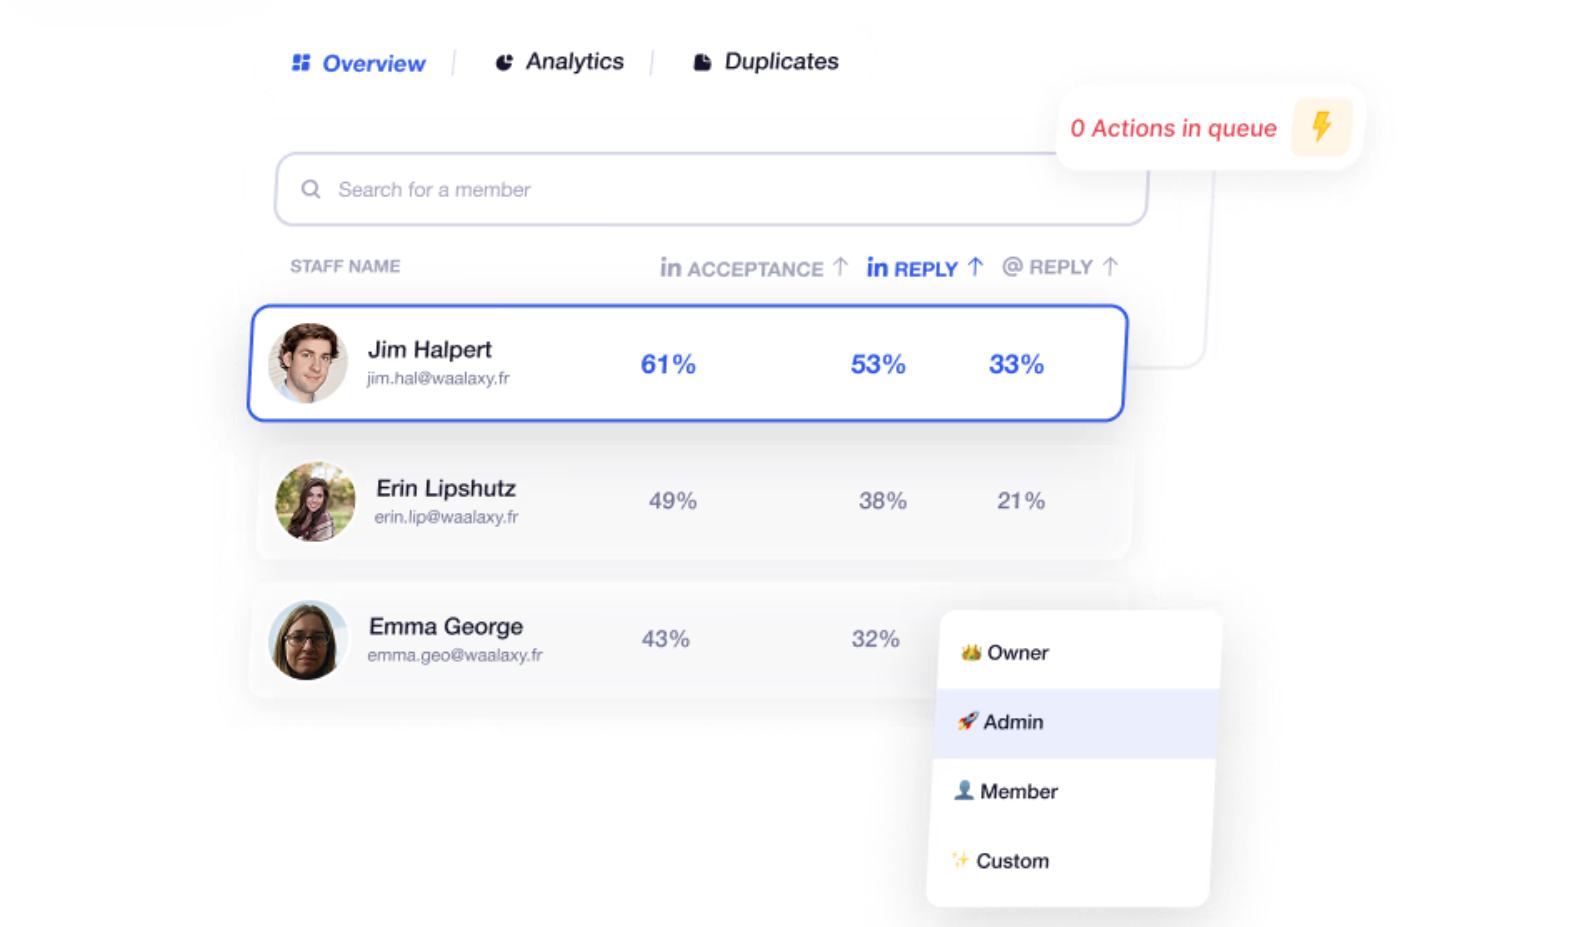The width and height of the screenshot is (1575, 927).
Task: Click Erin Lipshutz's 38% reply value
Action: [x=883, y=501]
